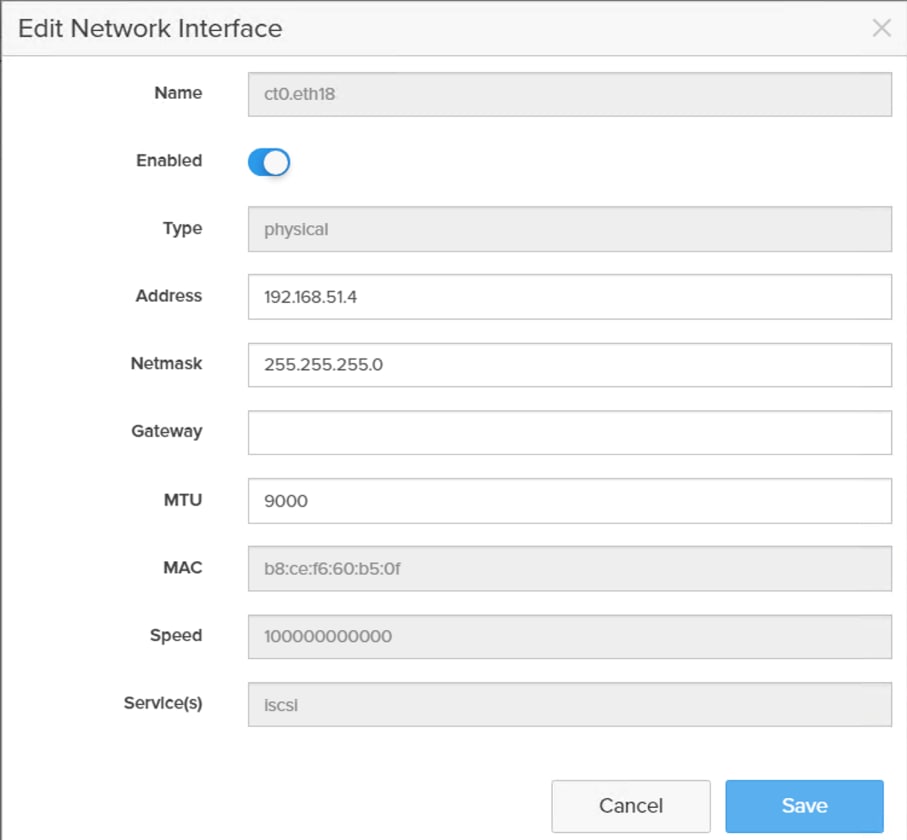Select the MTU value 9000
Image resolution: width=907 pixels, height=840 pixels.
coord(569,500)
